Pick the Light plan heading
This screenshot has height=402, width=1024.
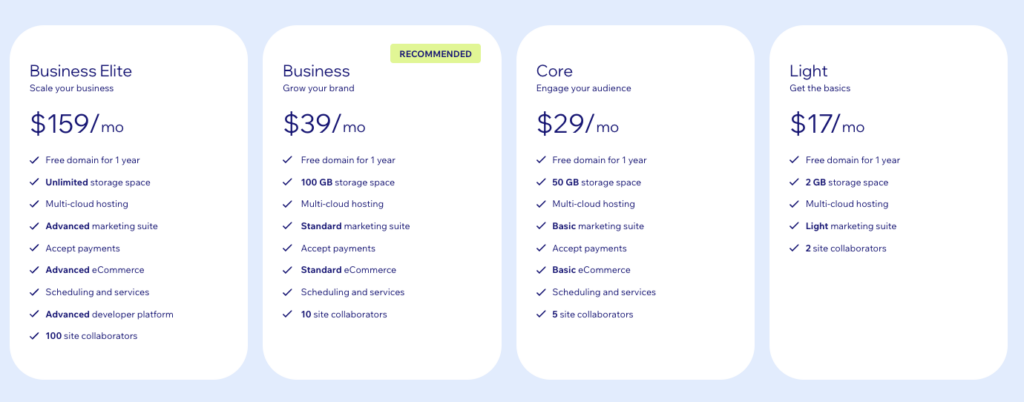(x=809, y=71)
